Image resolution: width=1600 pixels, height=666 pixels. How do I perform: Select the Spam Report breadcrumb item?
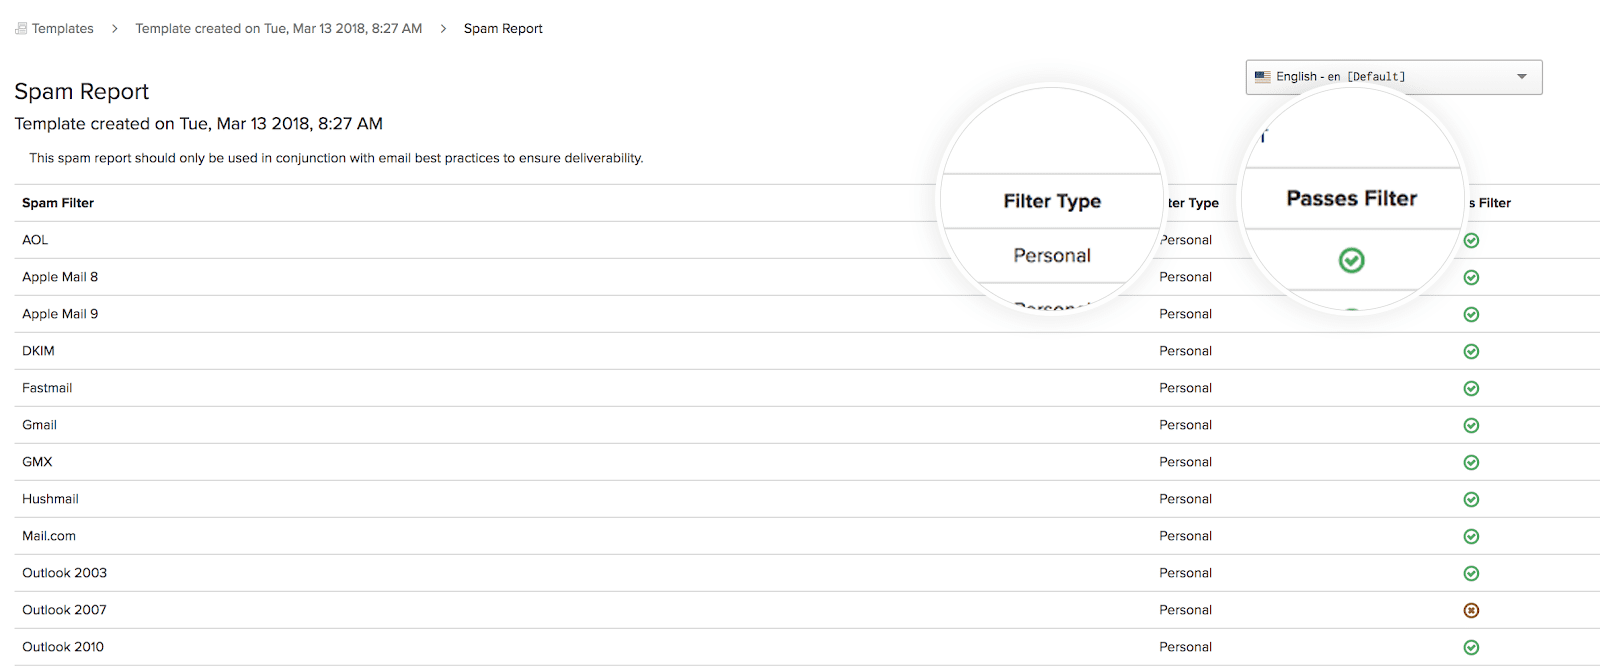[x=503, y=28]
